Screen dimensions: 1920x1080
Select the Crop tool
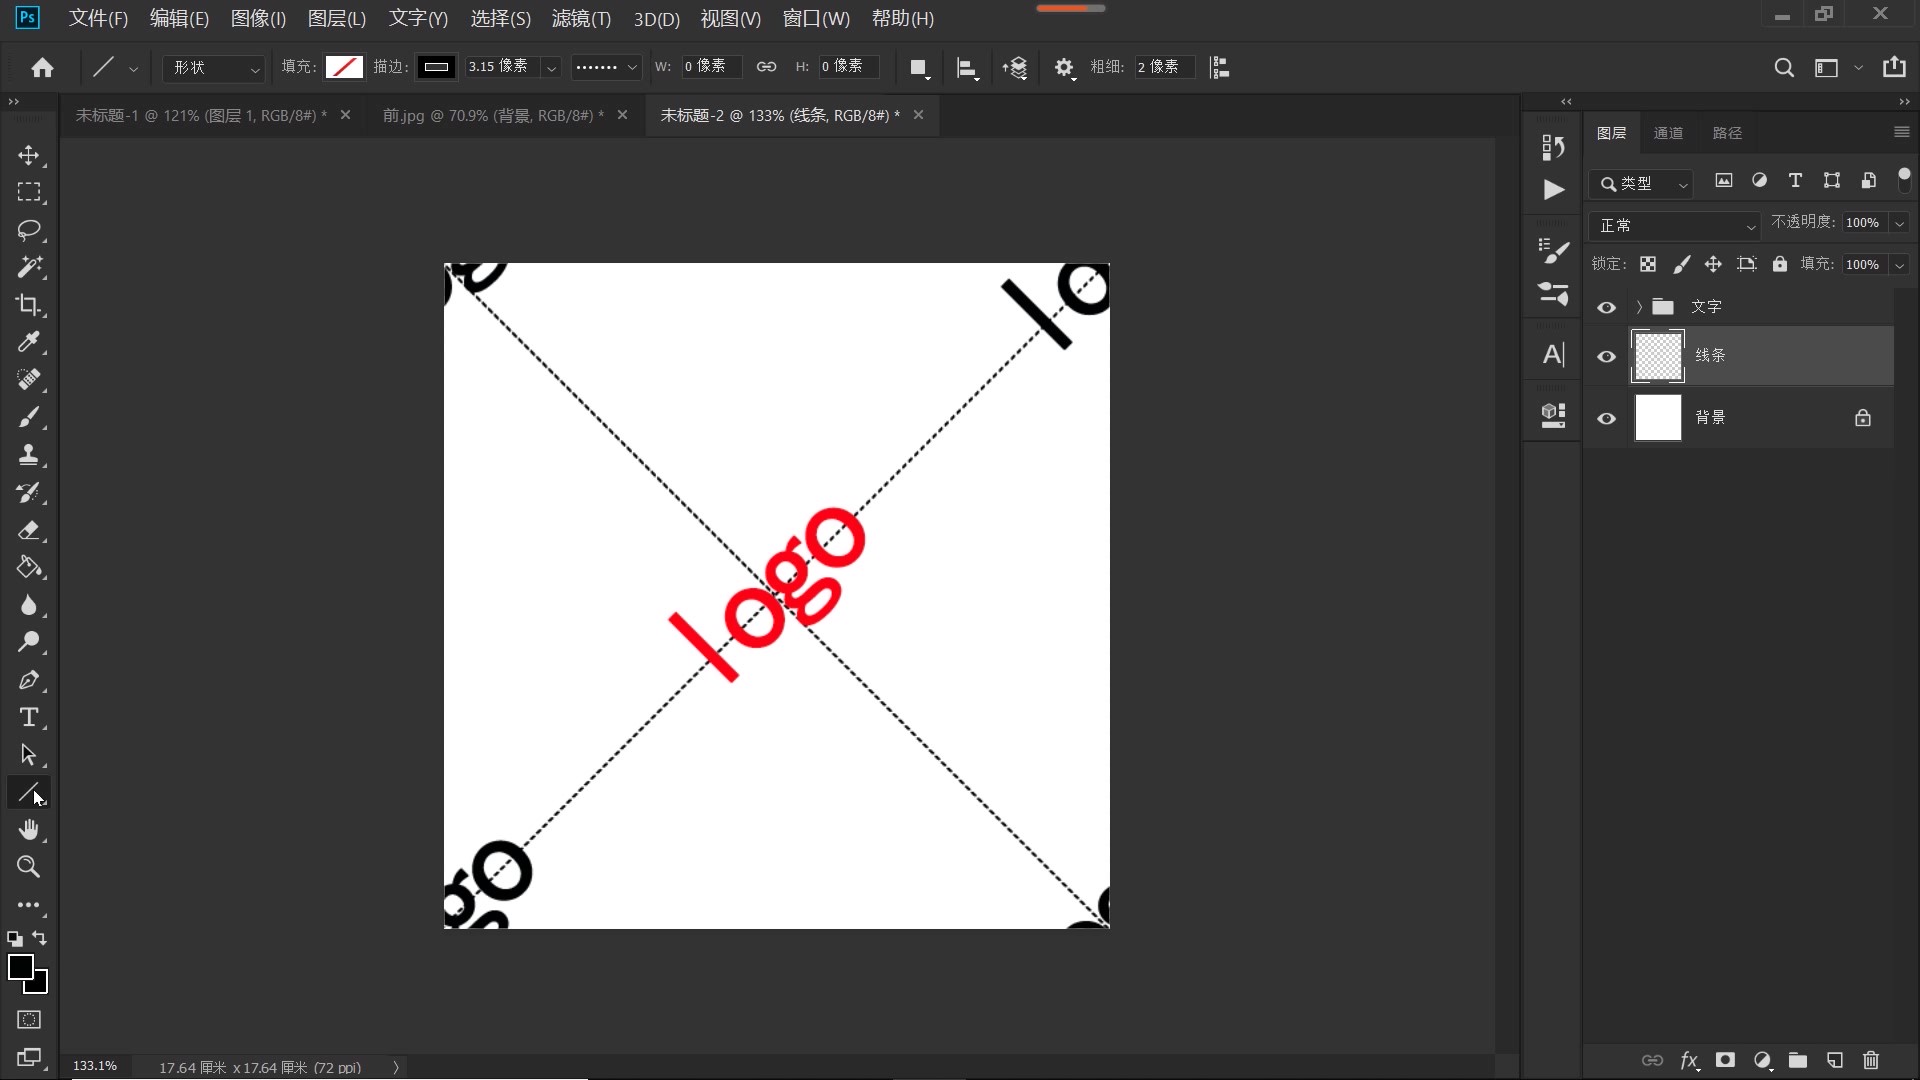(x=29, y=305)
